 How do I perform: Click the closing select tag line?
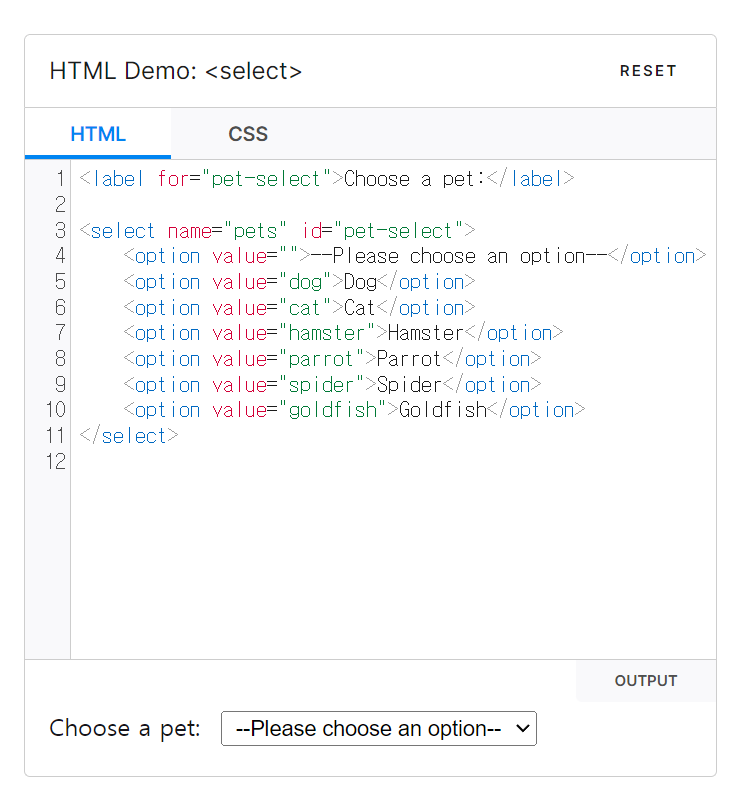[129, 436]
